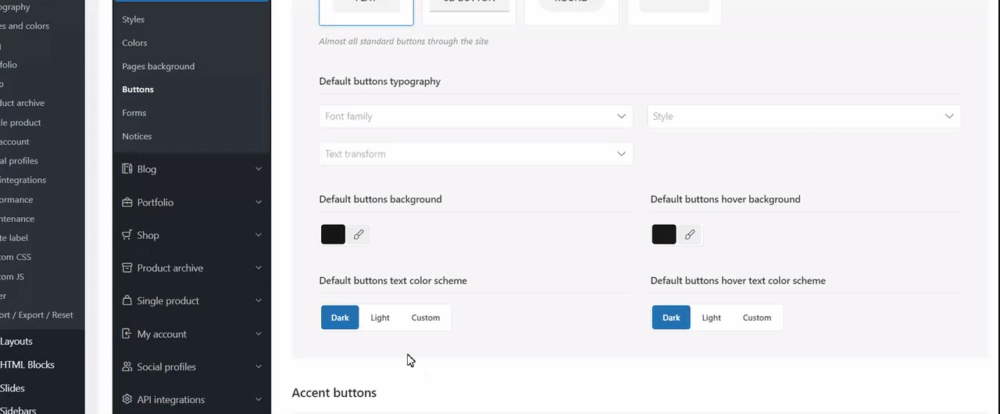Click link icon beside default buttons background
1000x414 pixels.
[359, 234]
